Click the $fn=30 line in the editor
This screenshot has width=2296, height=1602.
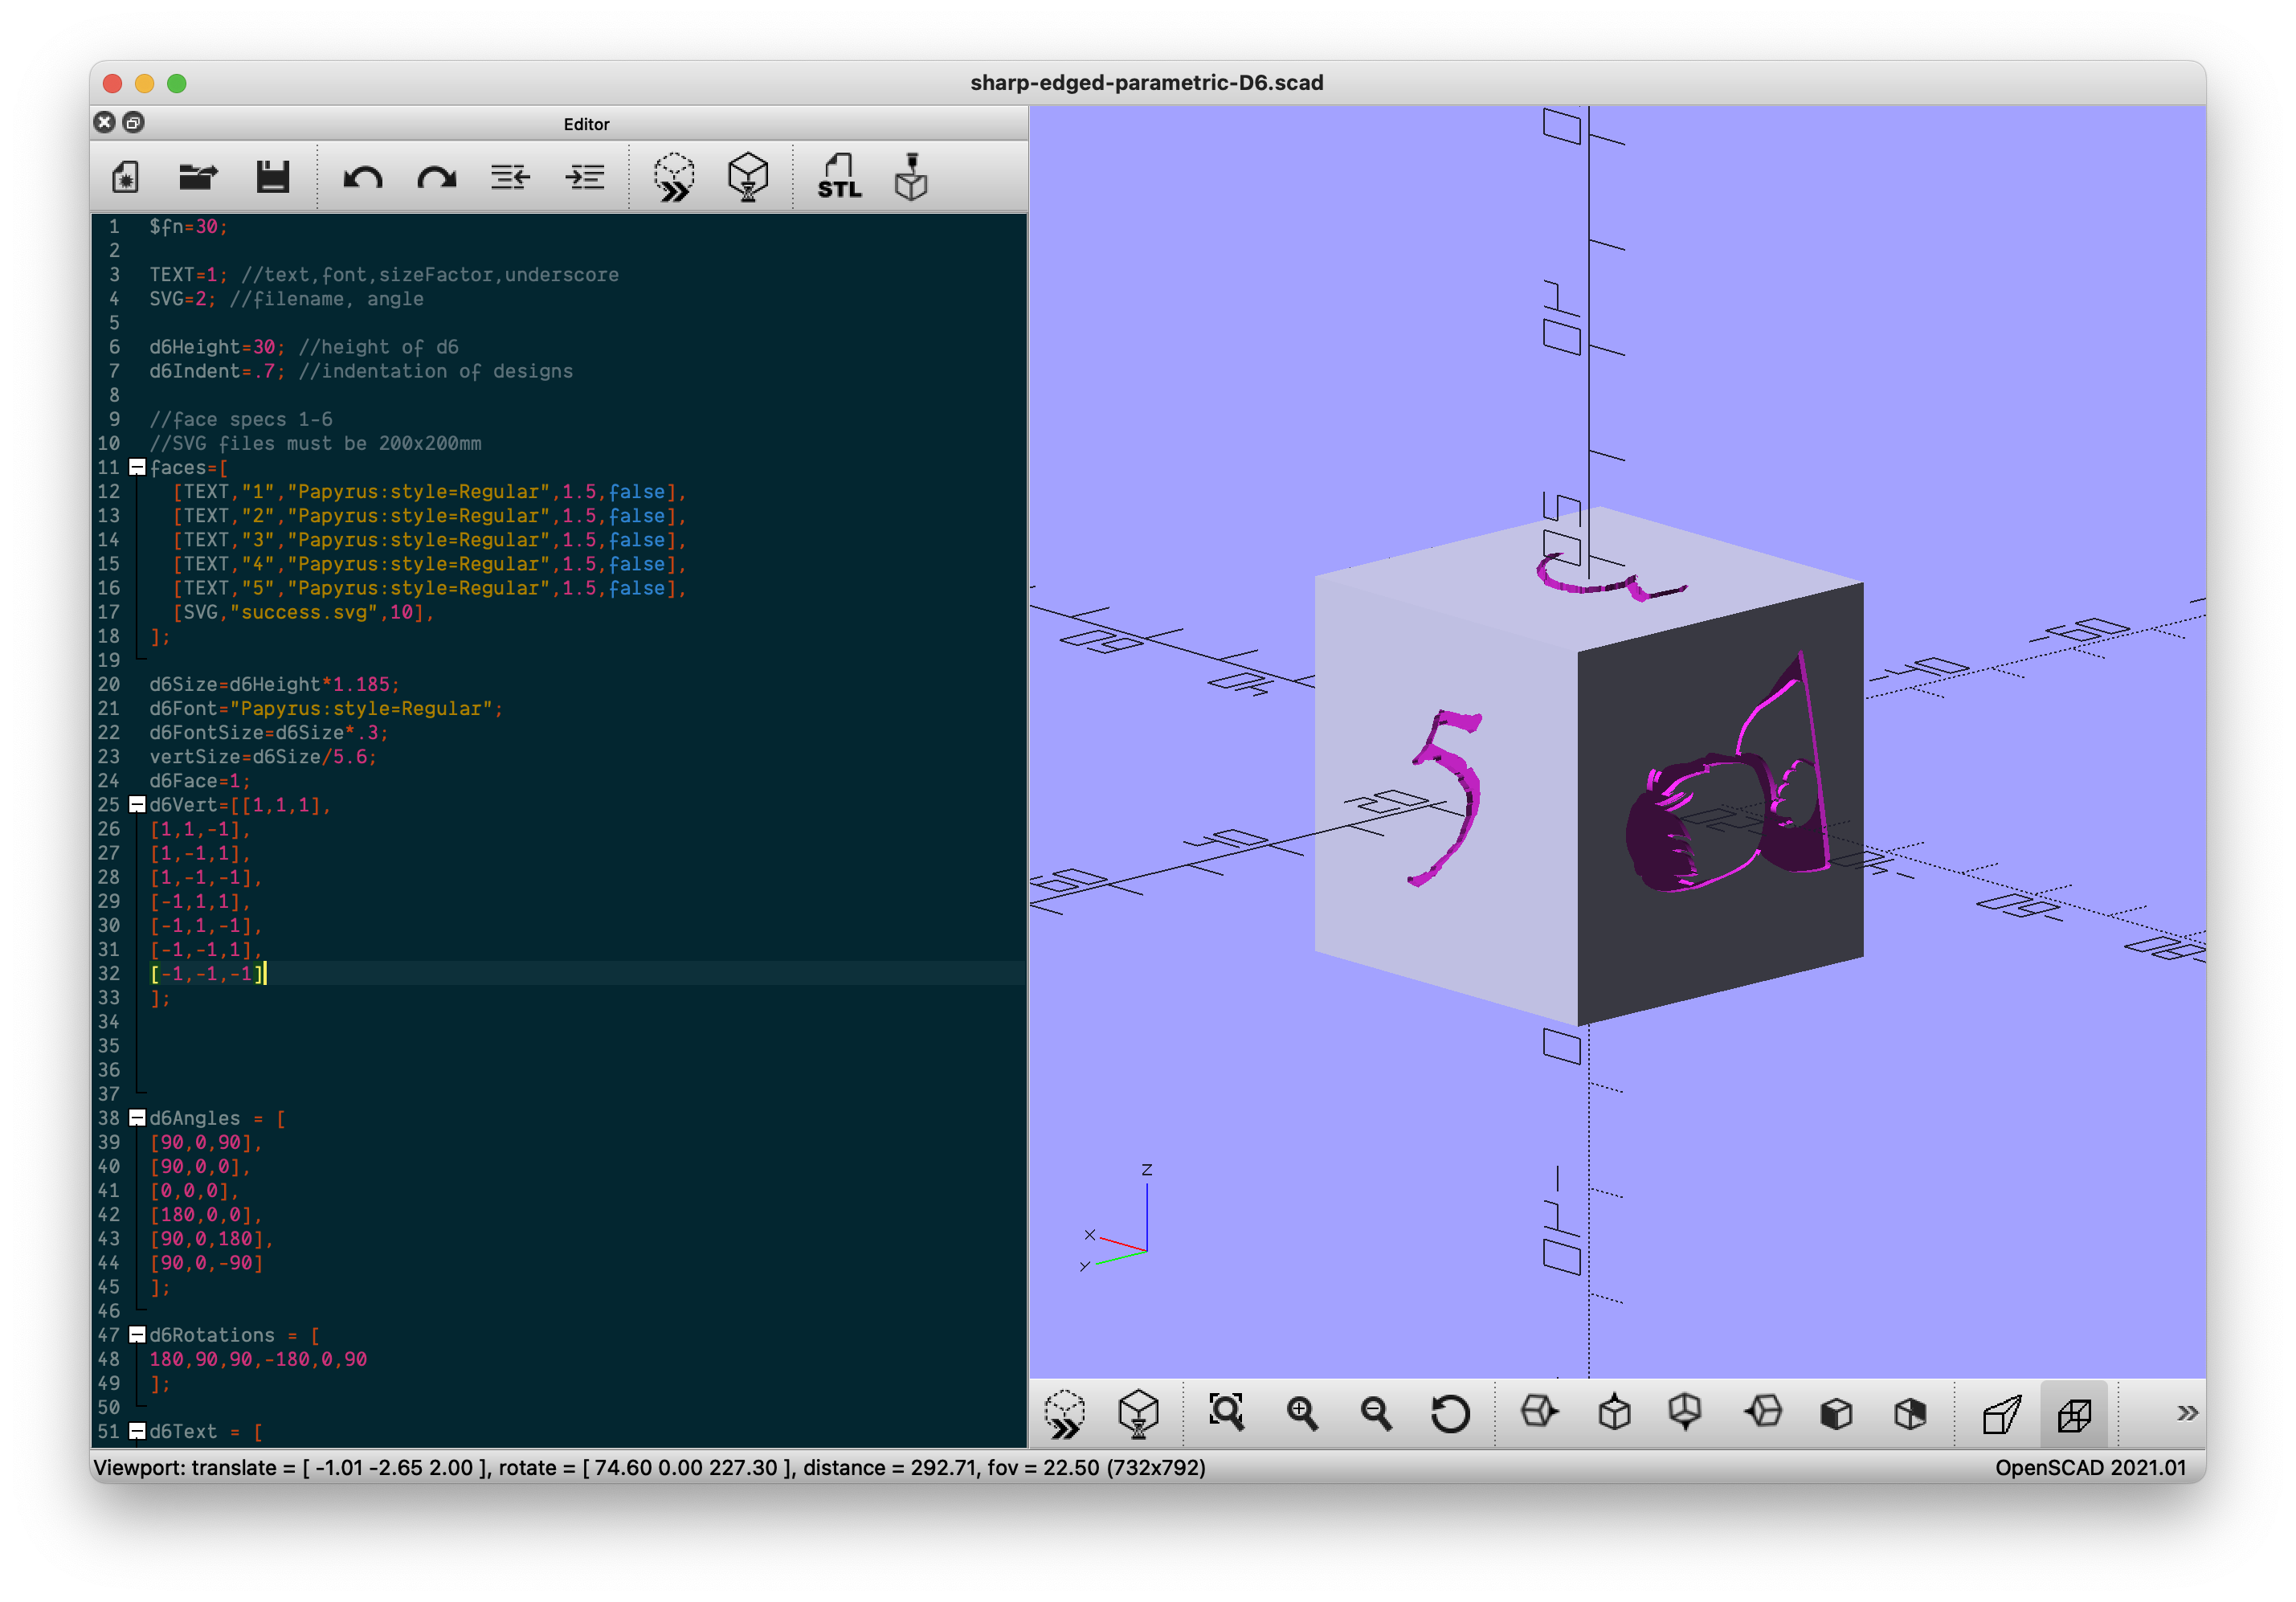[188, 227]
